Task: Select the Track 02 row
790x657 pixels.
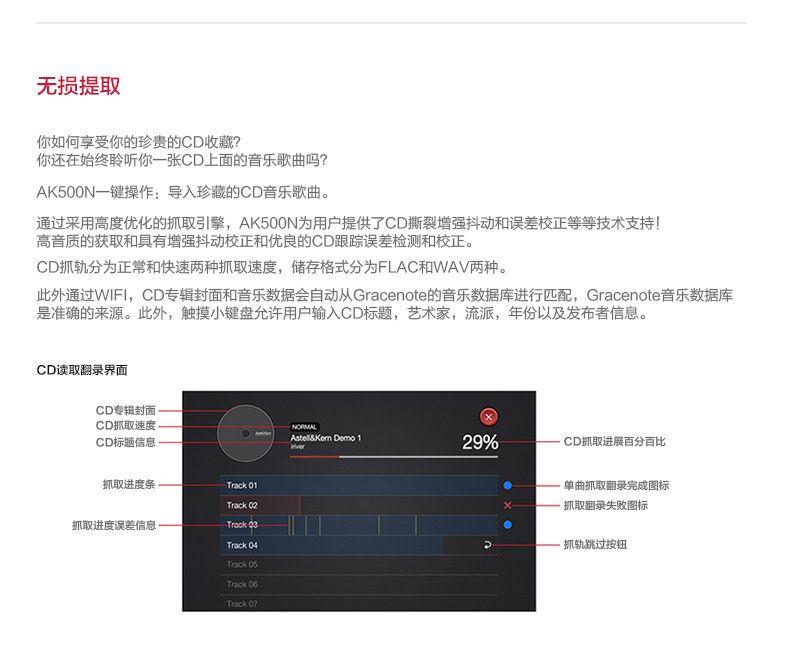Action: click(x=359, y=505)
